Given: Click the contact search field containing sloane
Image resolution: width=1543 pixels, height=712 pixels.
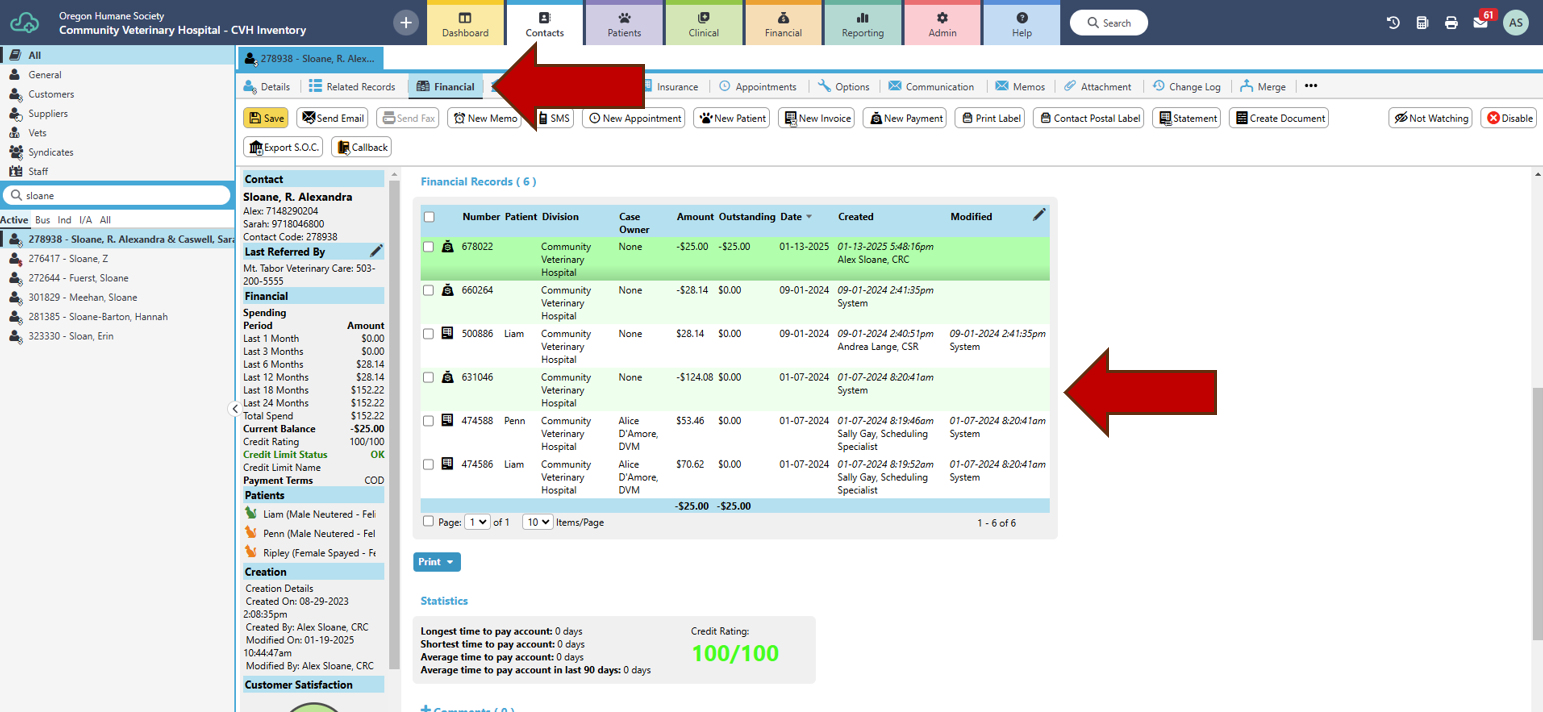Looking at the screenshot, I should pyautogui.click(x=116, y=195).
